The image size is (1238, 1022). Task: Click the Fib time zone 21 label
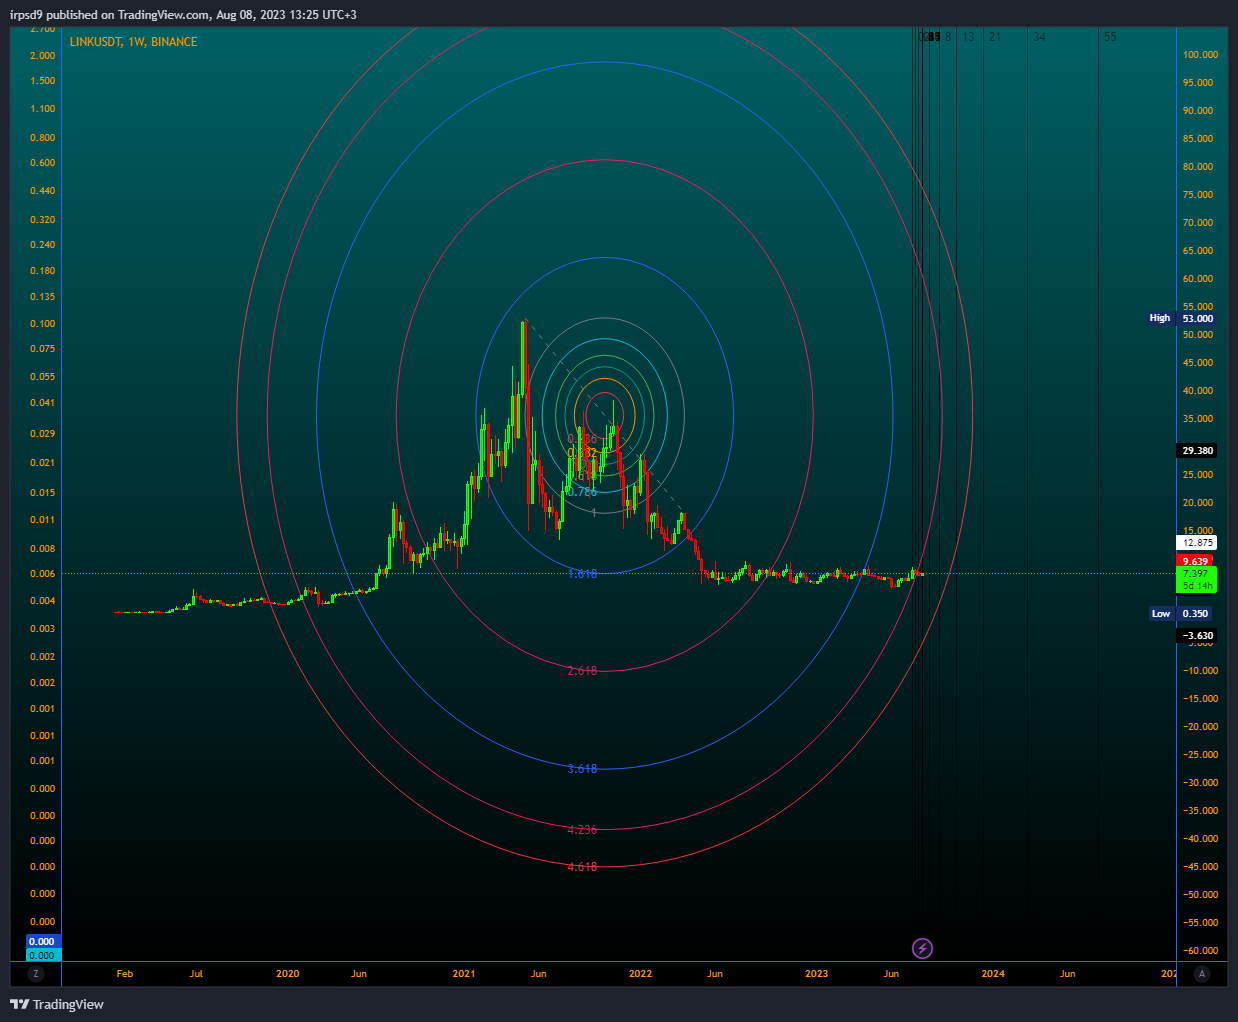coord(994,37)
